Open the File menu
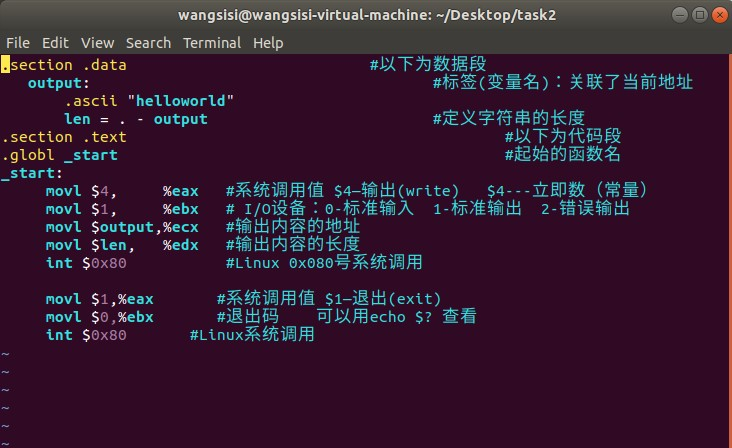 pyautogui.click(x=18, y=43)
